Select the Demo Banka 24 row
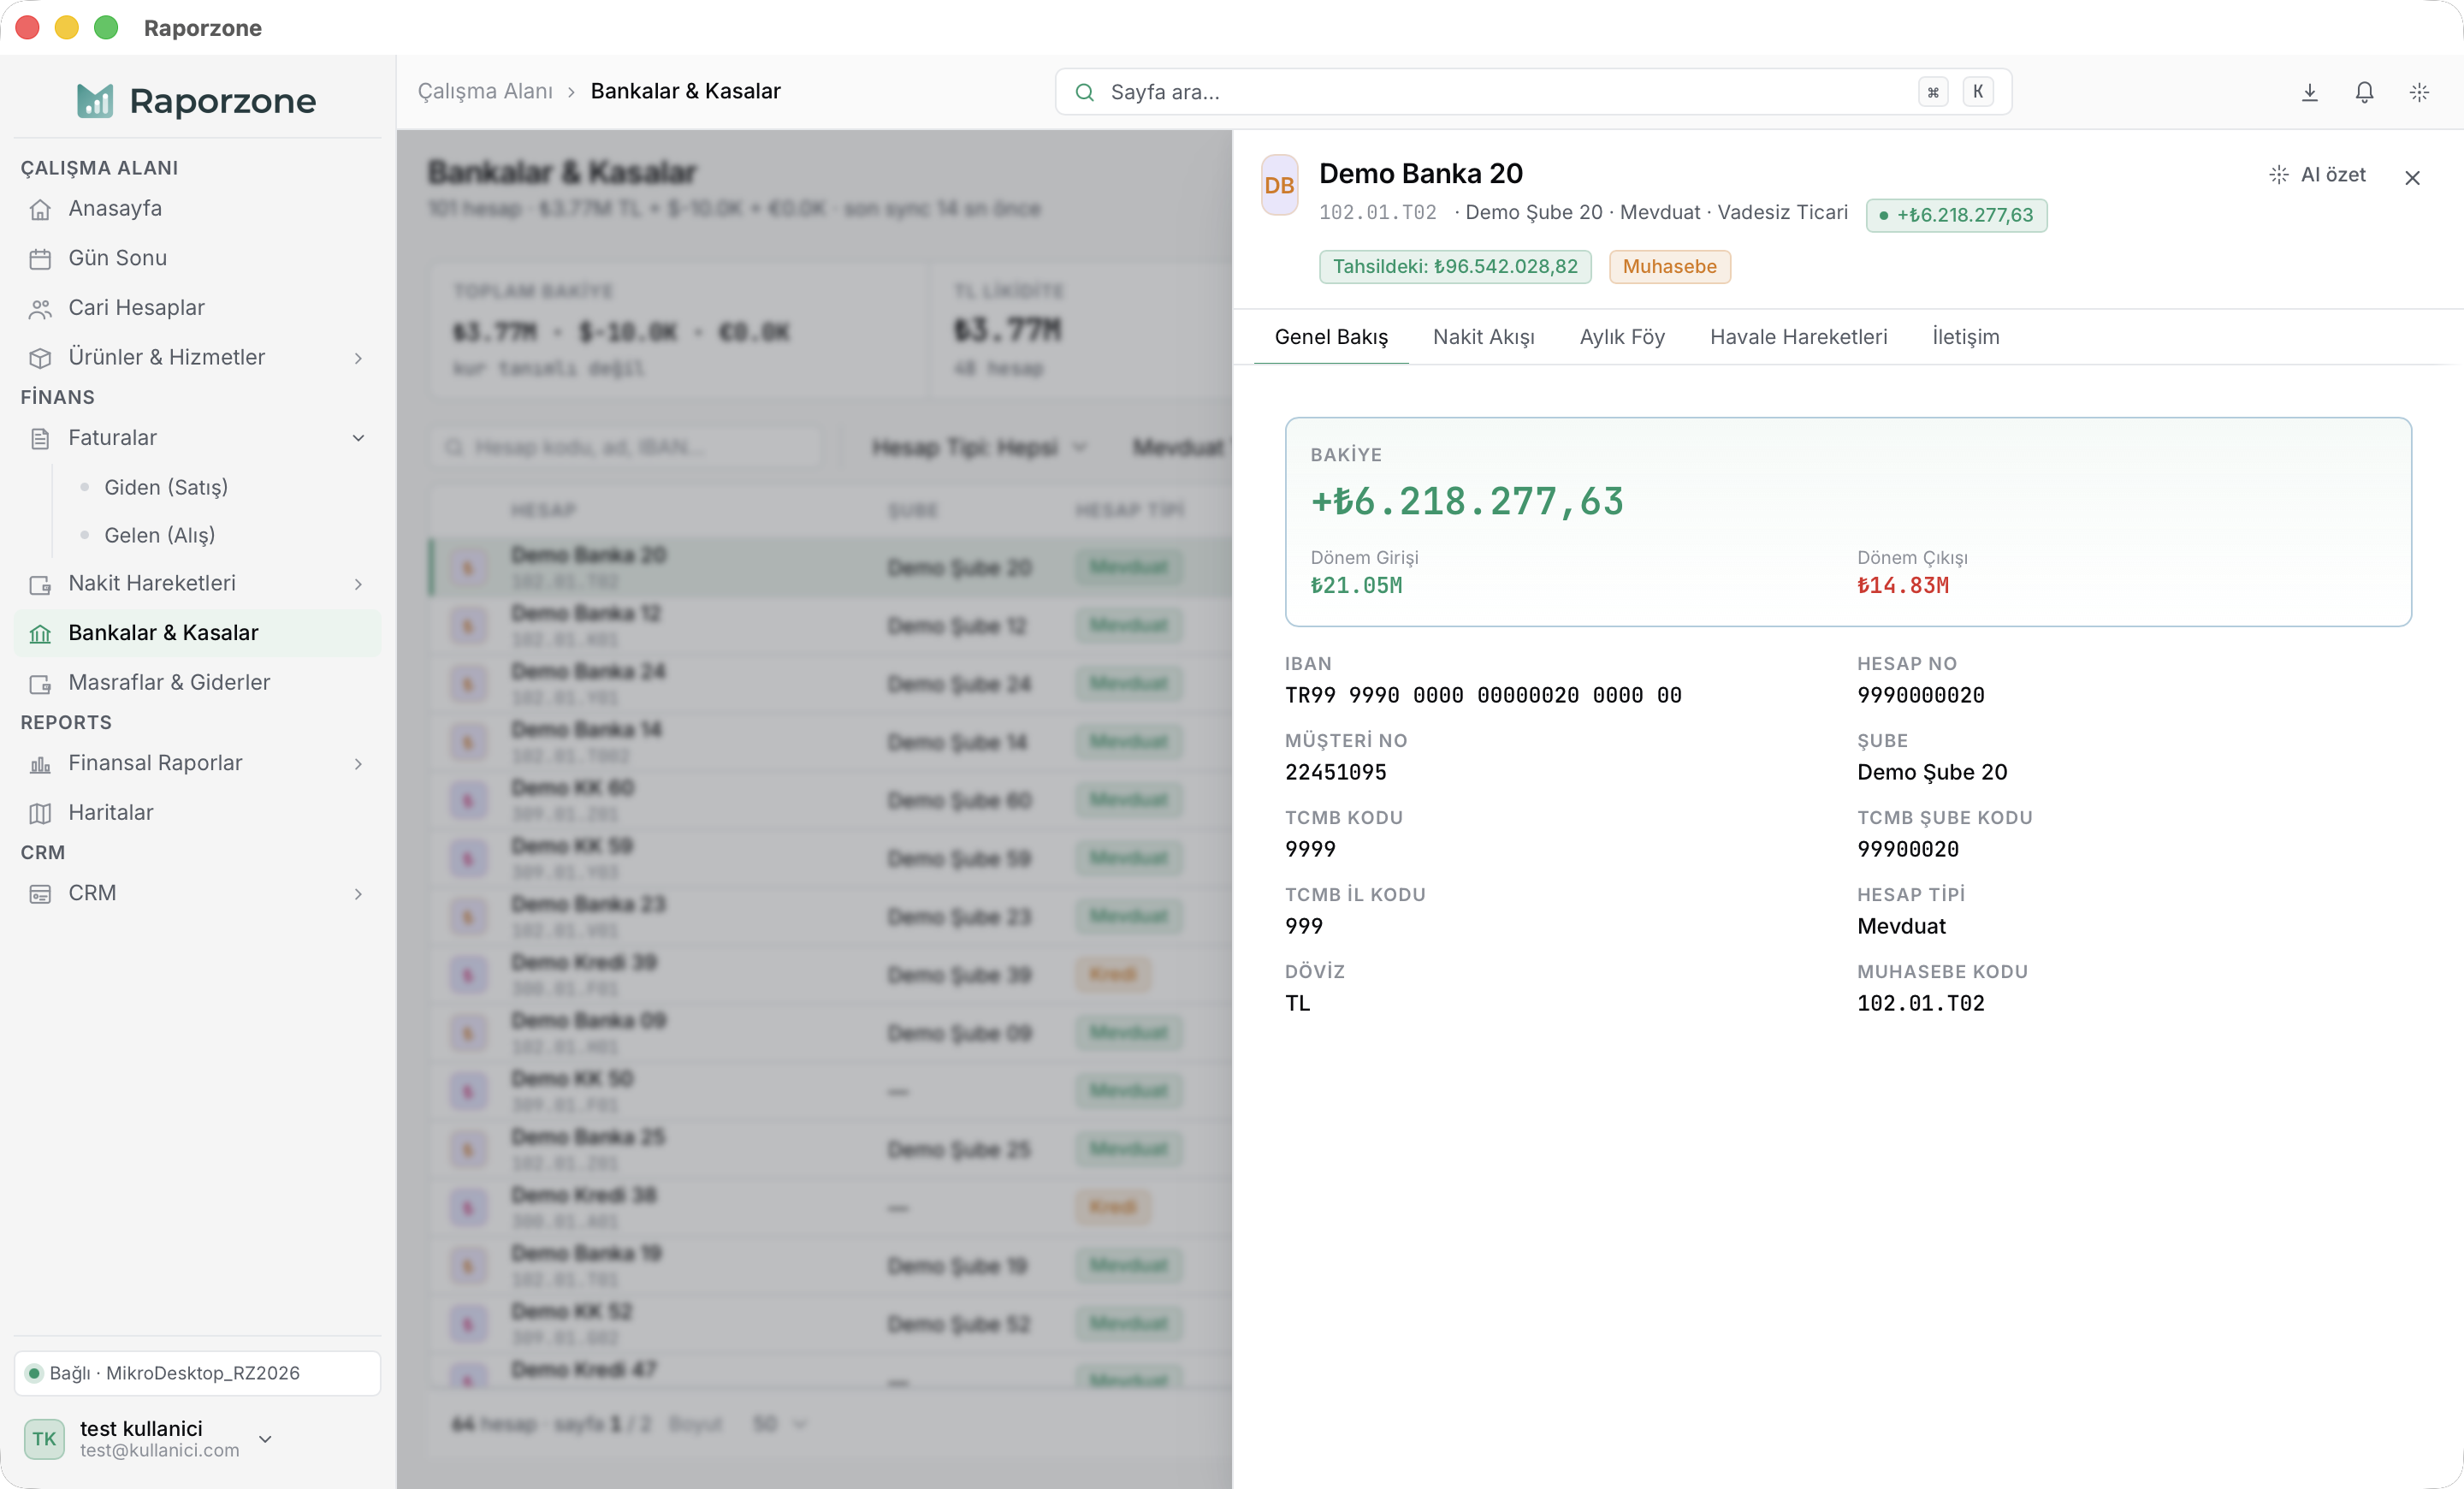This screenshot has width=2464, height=1489. pyautogui.click(x=830, y=684)
